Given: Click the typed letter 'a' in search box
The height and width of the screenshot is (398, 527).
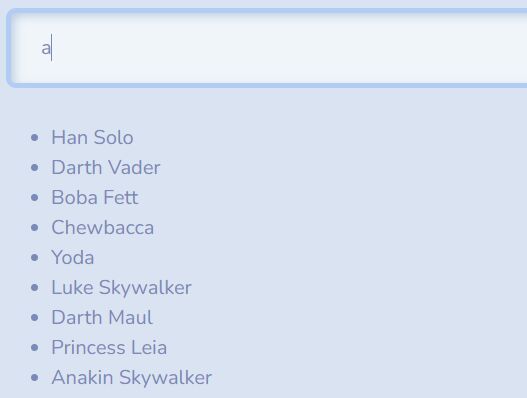Looking at the screenshot, I should (x=46, y=48).
